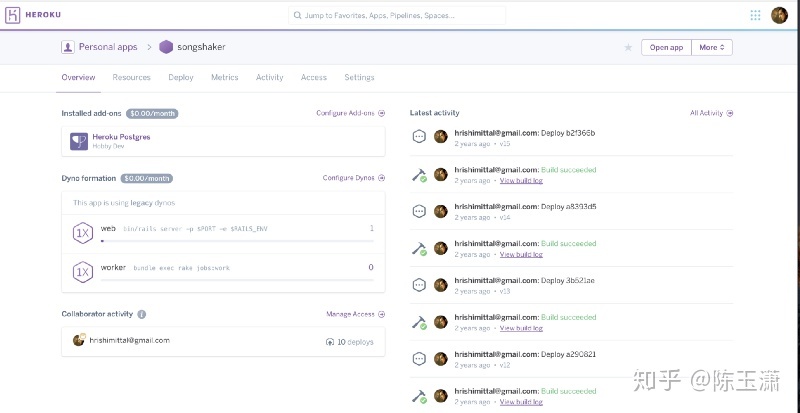Click the Collaborator activity info icon
Viewport: 800px width, 413px height.
(x=142, y=314)
